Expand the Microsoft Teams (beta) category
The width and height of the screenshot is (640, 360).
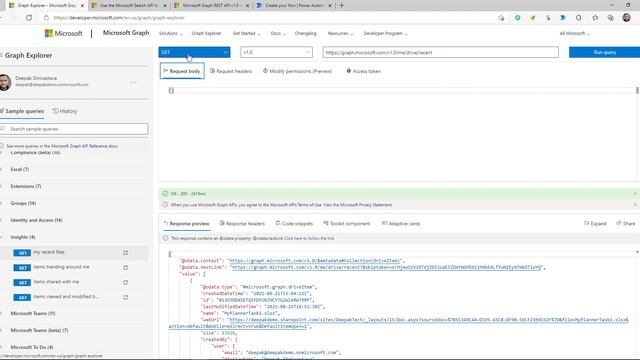coord(39,331)
